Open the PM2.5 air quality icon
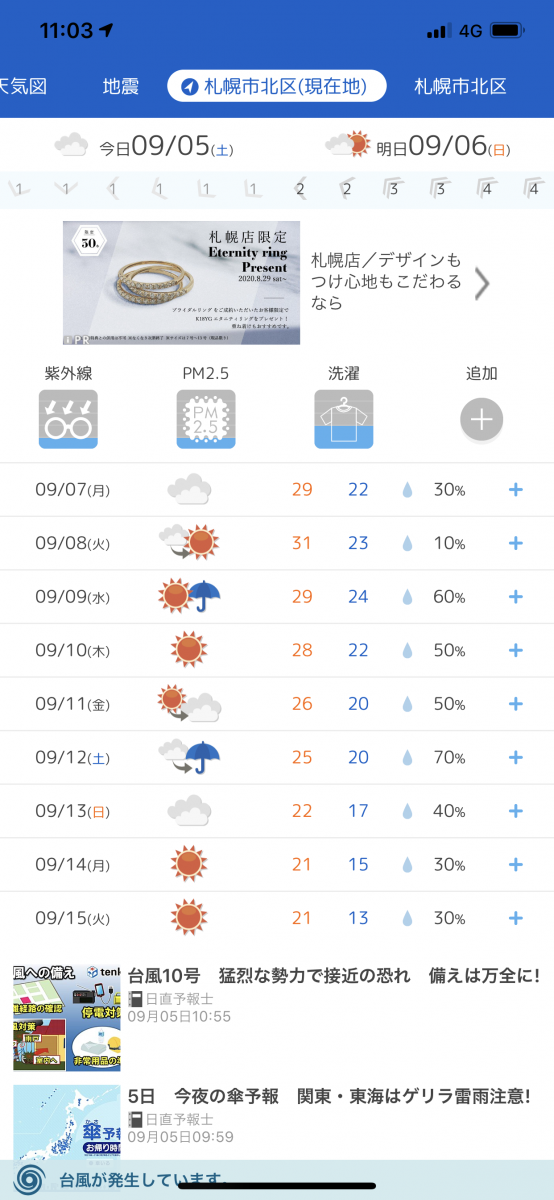 tap(205, 418)
